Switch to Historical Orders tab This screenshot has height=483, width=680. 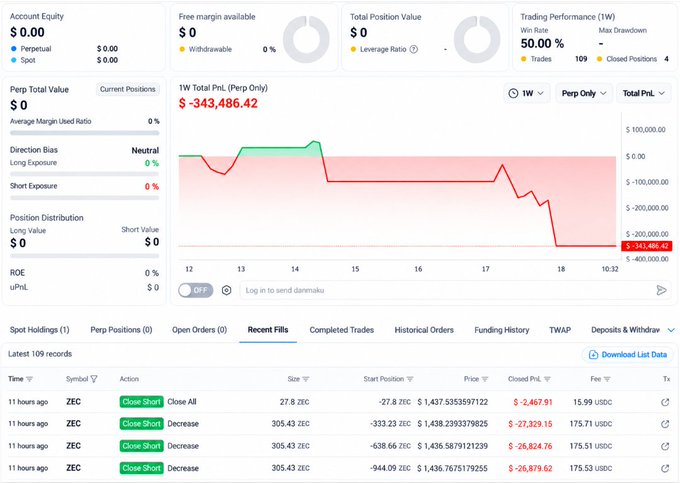(x=424, y=330)
